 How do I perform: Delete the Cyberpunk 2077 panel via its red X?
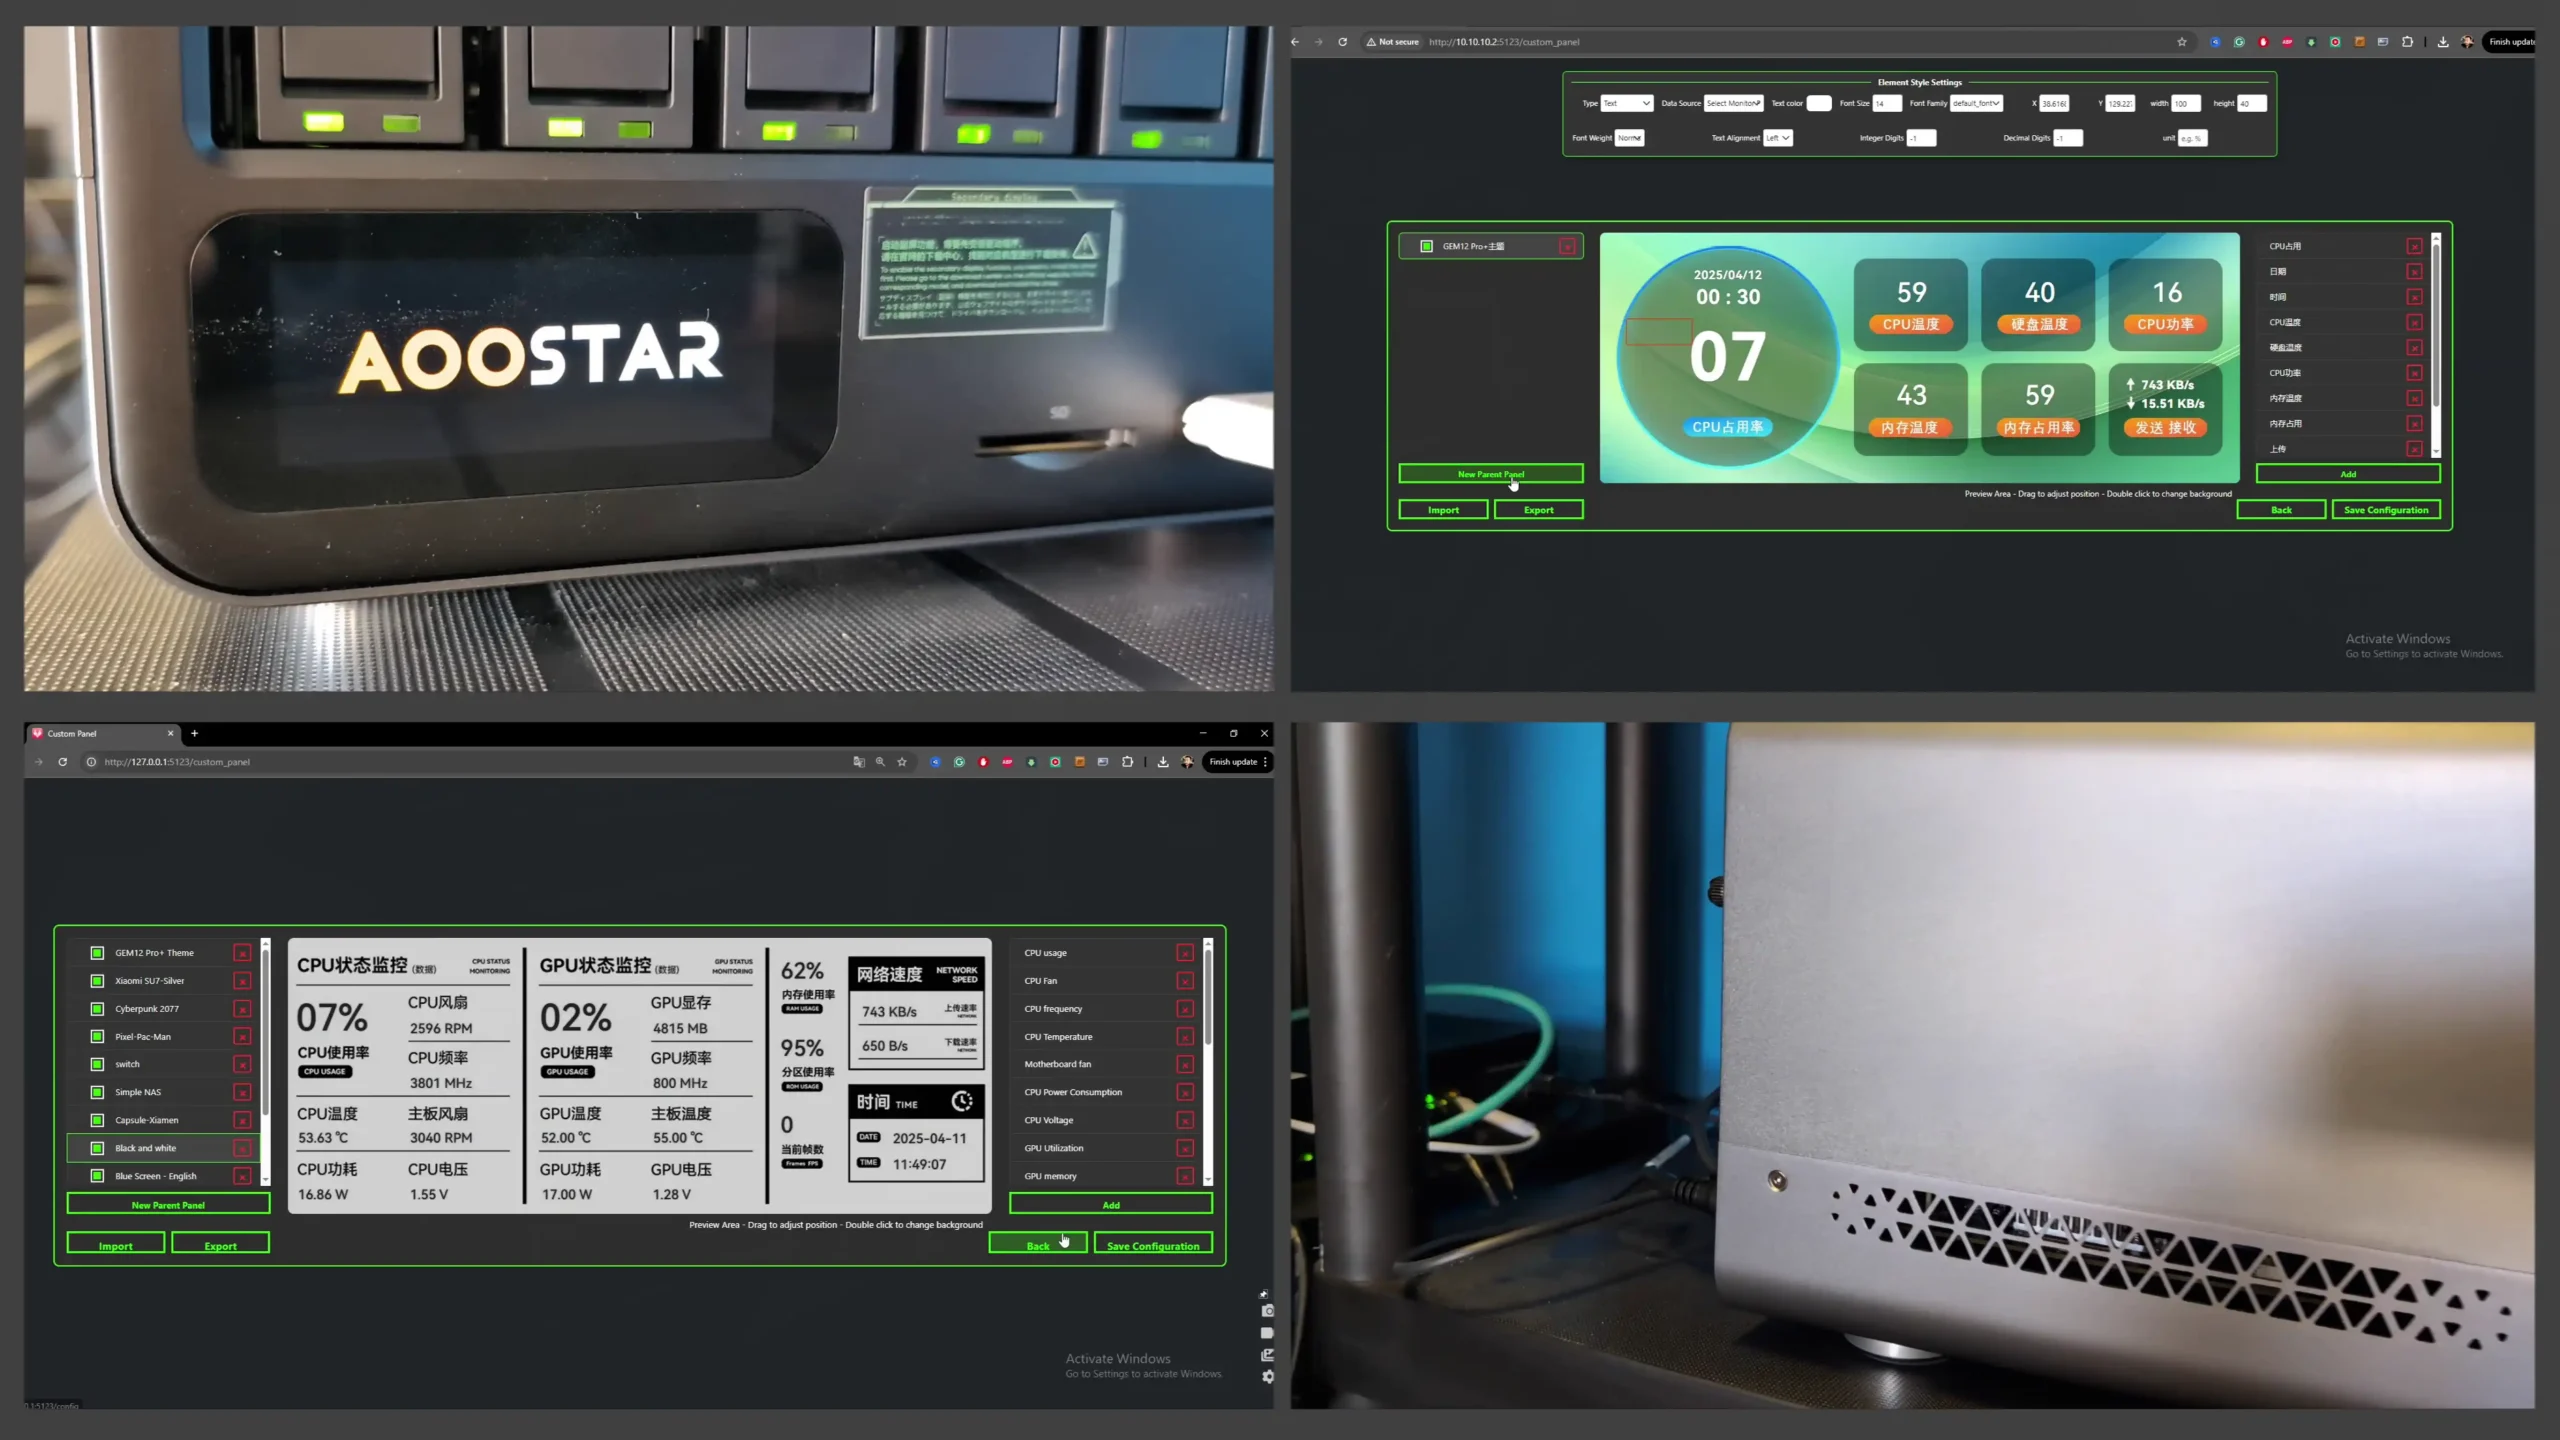point(242,1009)
